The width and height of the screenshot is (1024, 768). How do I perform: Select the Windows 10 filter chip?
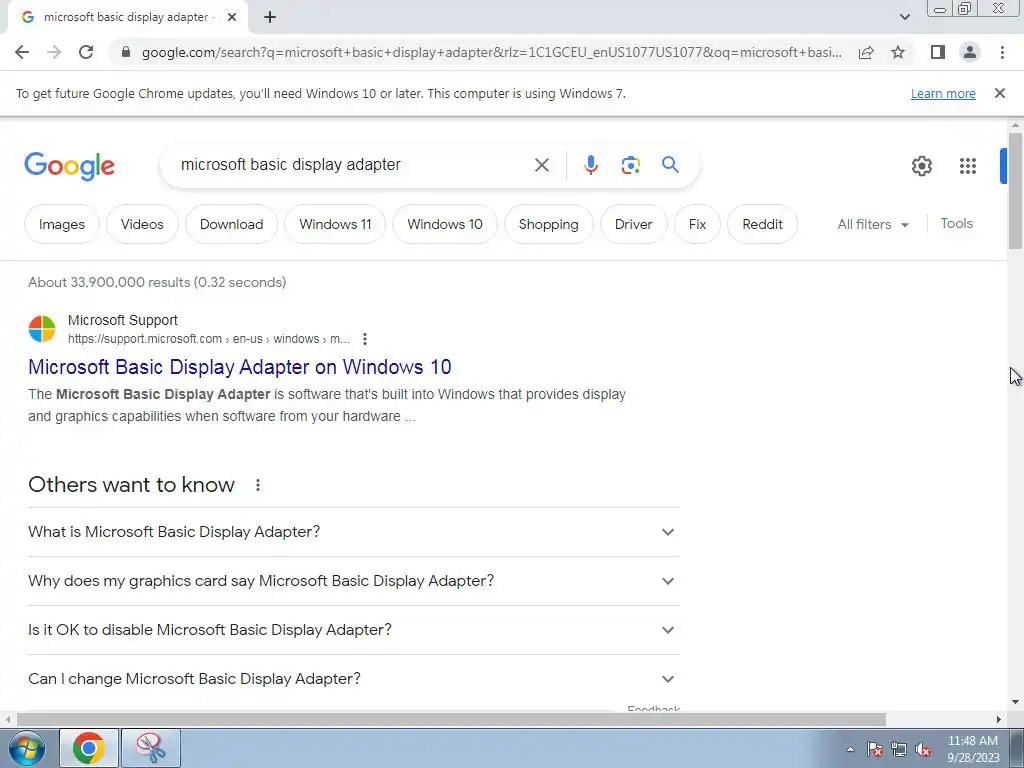(x=445, y=224)
